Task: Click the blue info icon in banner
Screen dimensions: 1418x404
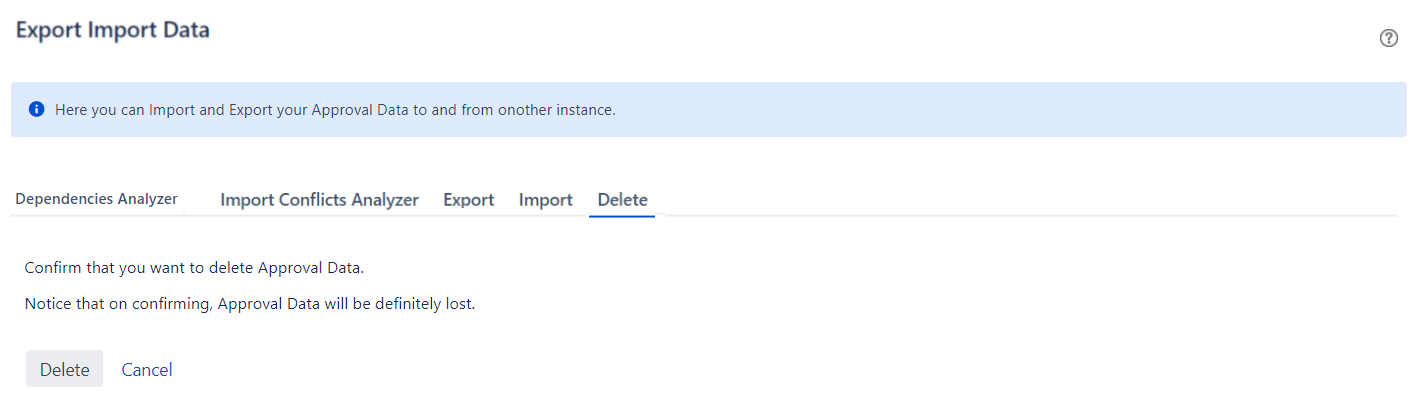Action: click(x=37, y=109)
